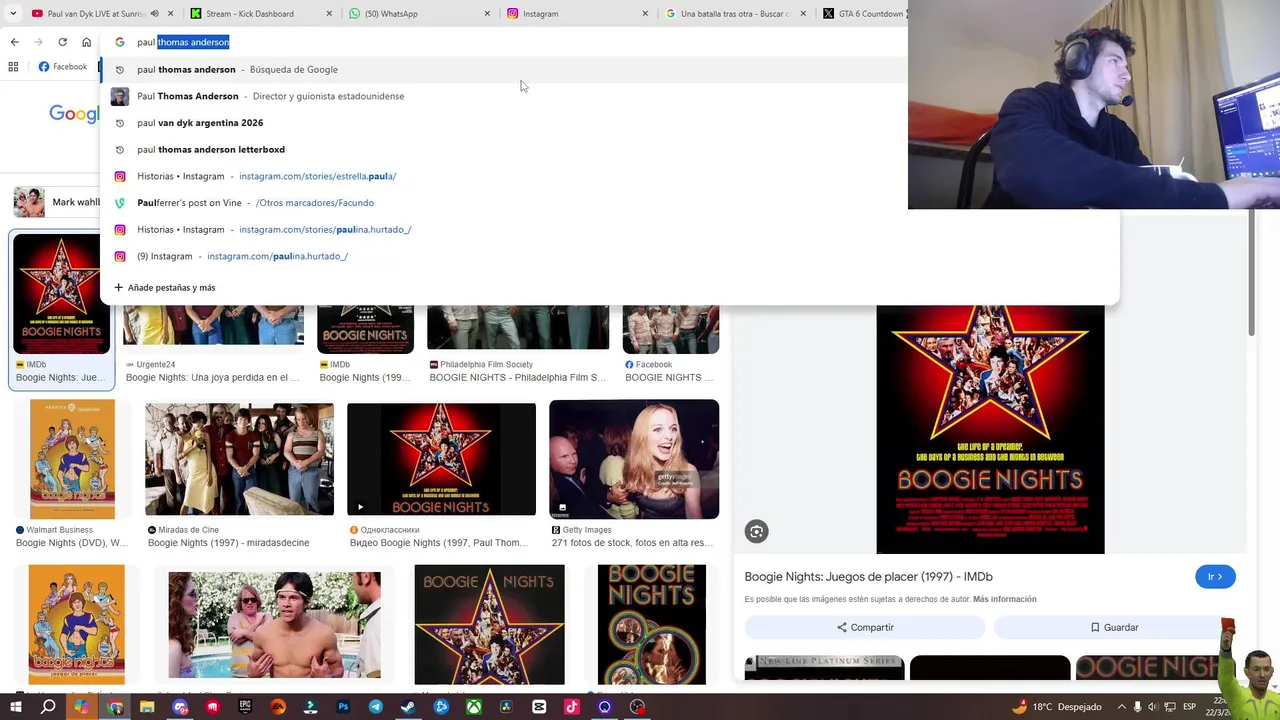This screenshot has height=720, width=1280.
Task: Close the Paul van Dyk tab
Action: coord(171,14)
